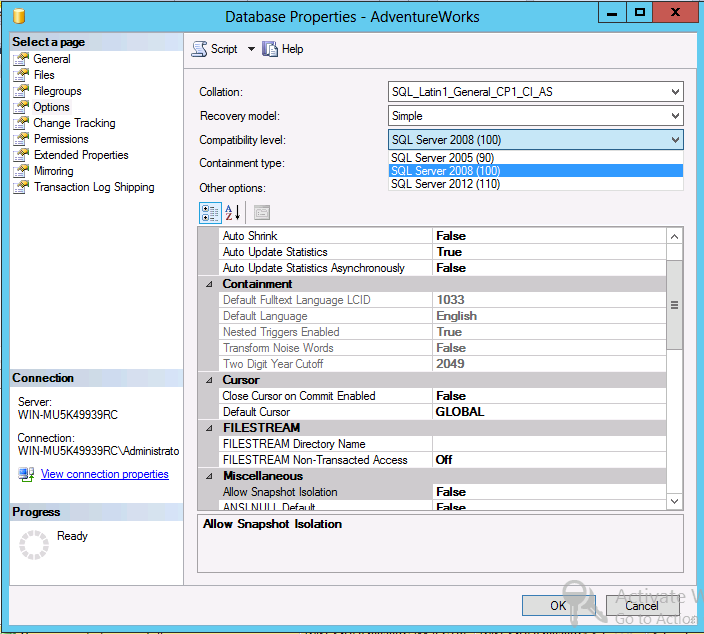Screen dimensions: 704x634
Task: Open the Mirroring page
Action: pos(53,171)
